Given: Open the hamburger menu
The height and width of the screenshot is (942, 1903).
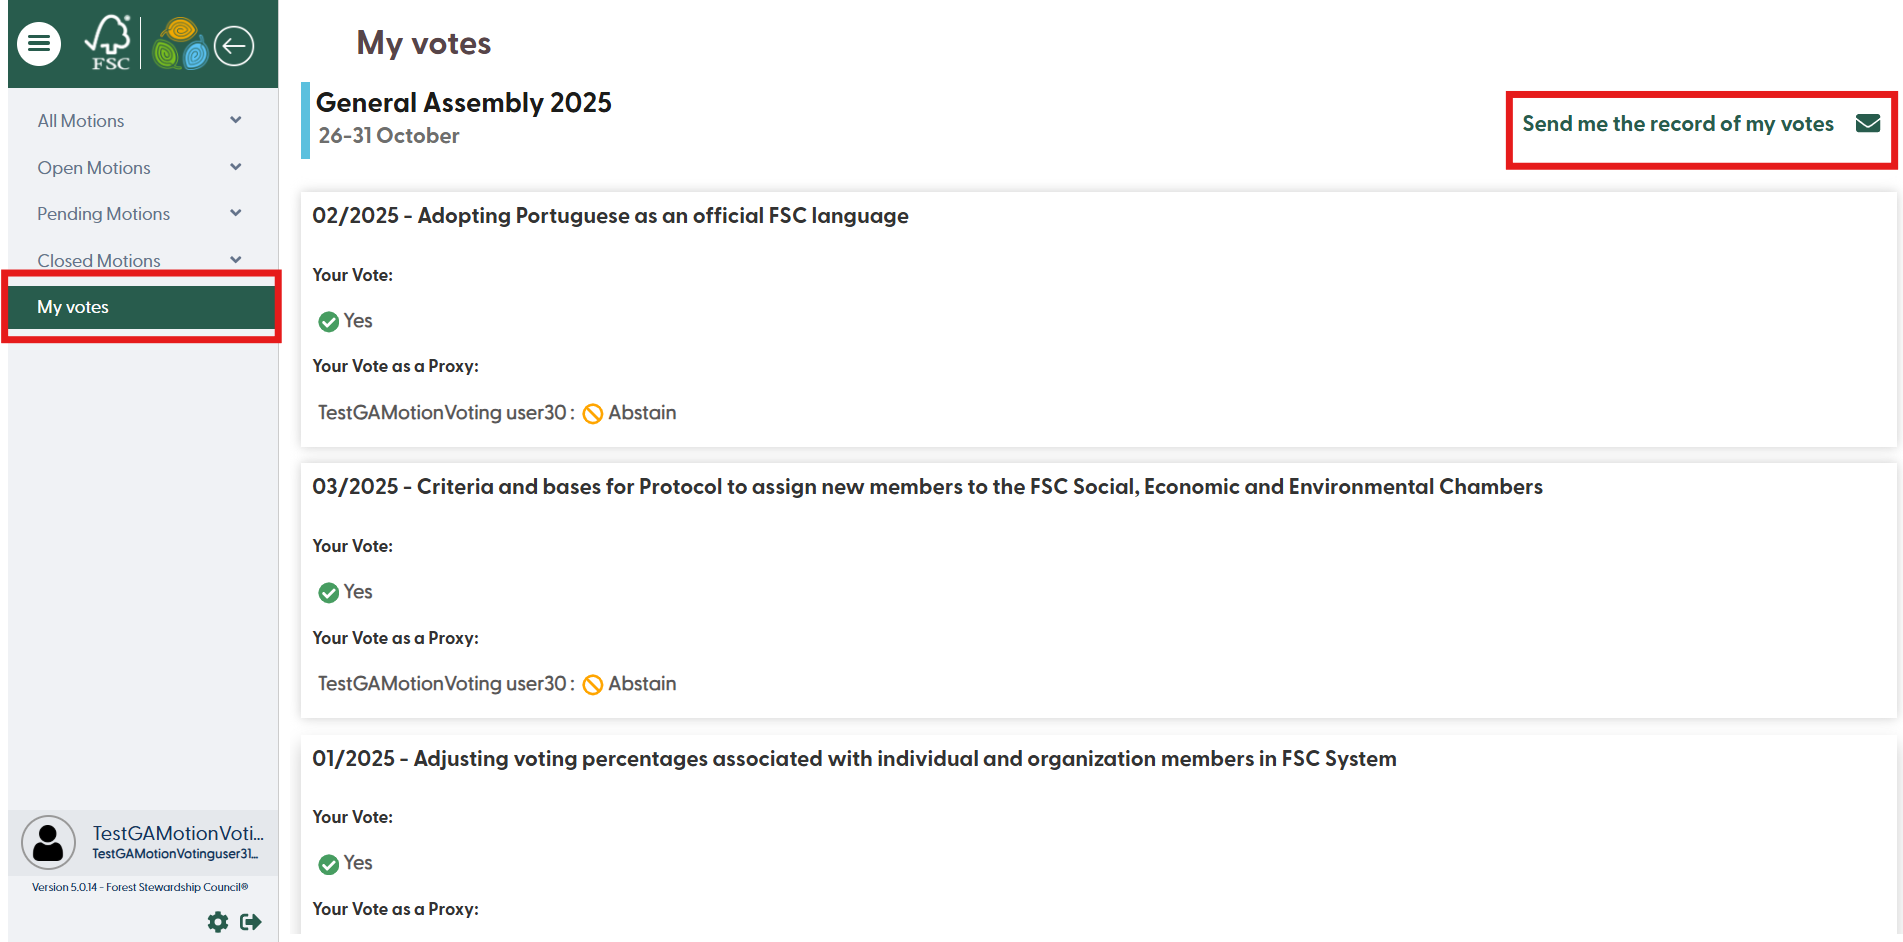Looking at the screenshot, I should click(x=39, y=44).
